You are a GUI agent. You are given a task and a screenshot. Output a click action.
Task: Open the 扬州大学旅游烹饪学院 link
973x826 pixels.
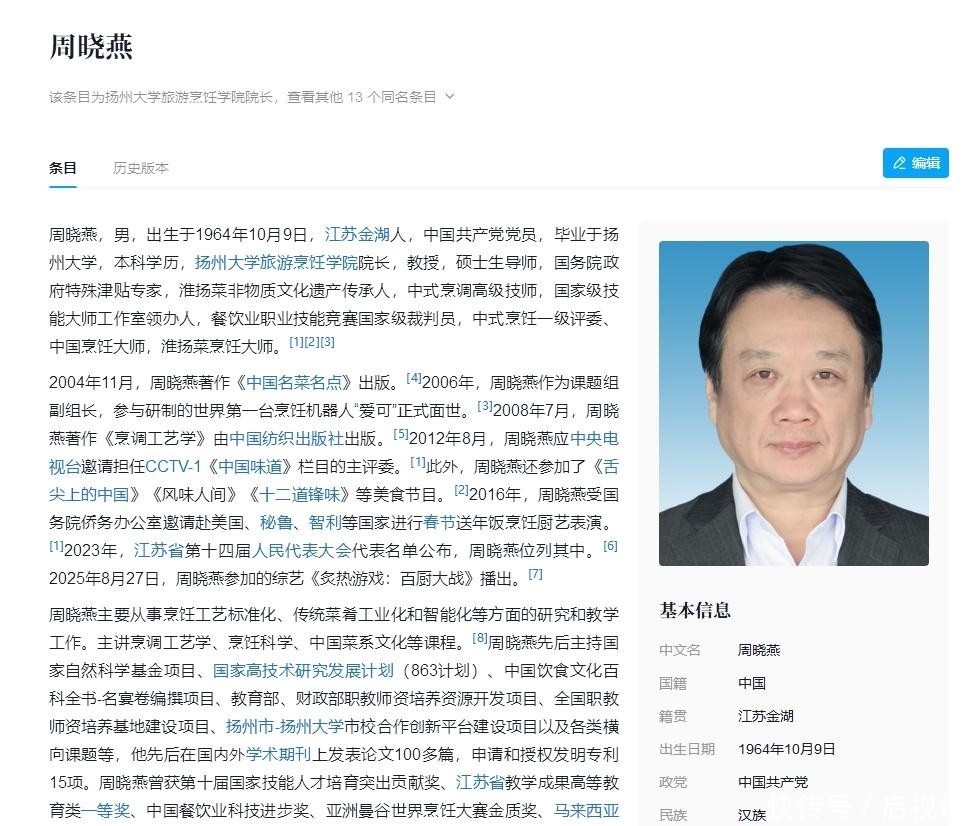coord(276,263)
